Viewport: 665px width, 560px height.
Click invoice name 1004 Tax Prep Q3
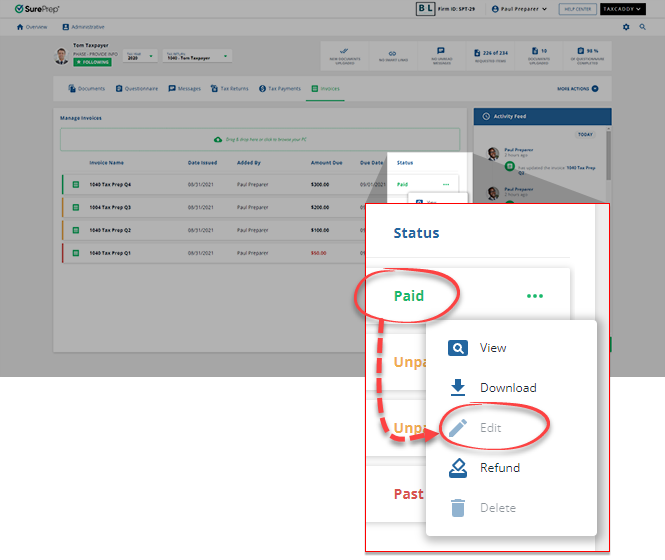(110, 207)
